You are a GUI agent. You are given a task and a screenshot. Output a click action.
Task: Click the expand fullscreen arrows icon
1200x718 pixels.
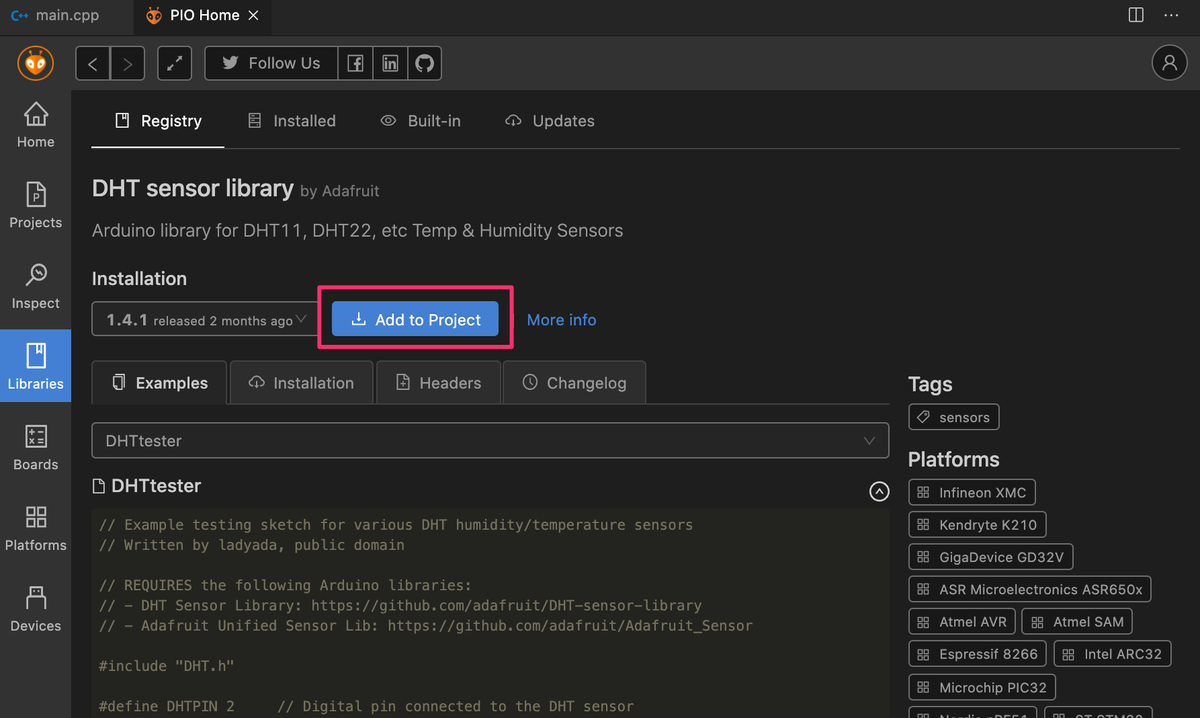(x=174, y=63)
